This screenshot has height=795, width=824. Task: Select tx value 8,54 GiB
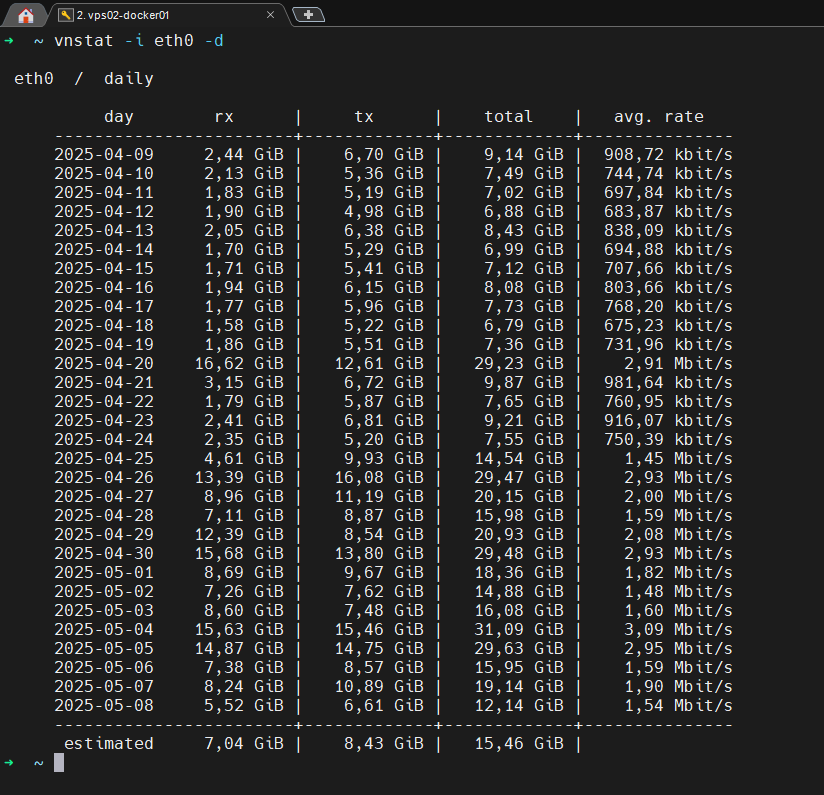click(x=384, y=534)
